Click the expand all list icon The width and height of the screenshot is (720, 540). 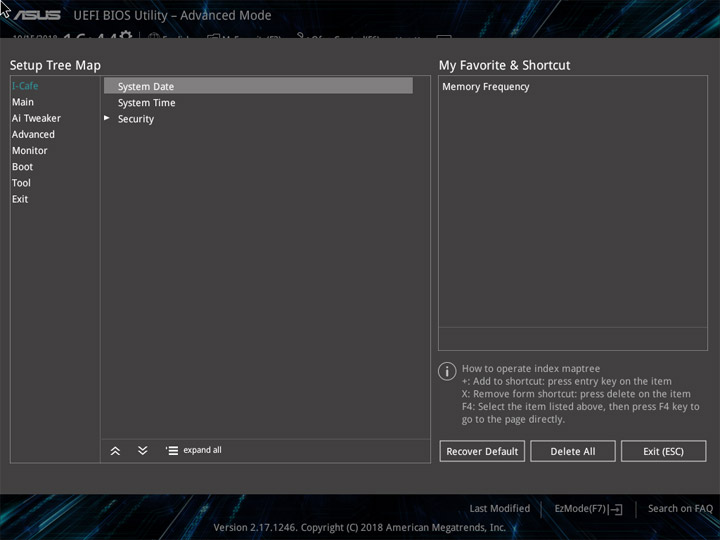172,450
